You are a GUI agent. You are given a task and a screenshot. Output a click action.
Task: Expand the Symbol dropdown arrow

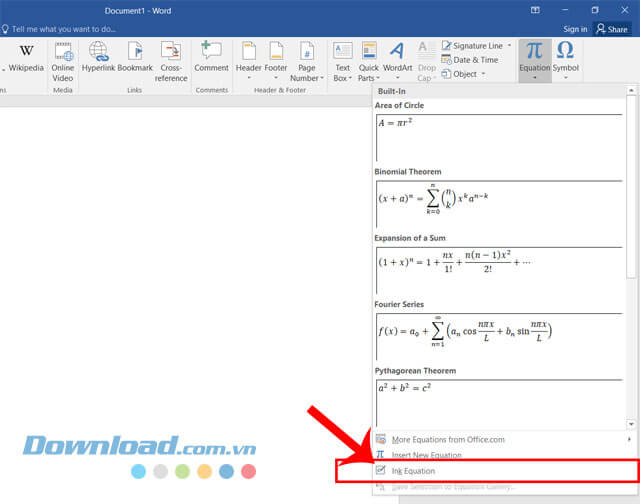pos(566,78)
